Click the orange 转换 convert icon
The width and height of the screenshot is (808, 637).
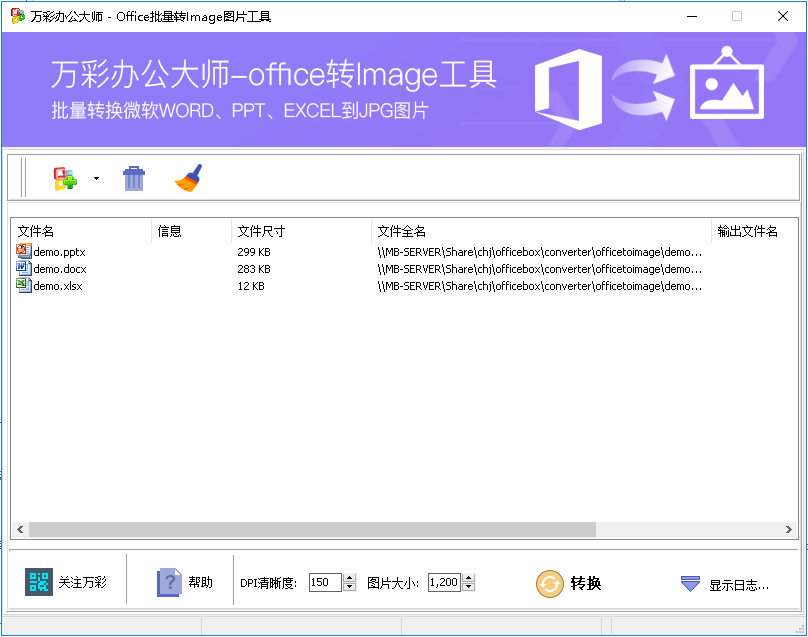coord(550,583)
